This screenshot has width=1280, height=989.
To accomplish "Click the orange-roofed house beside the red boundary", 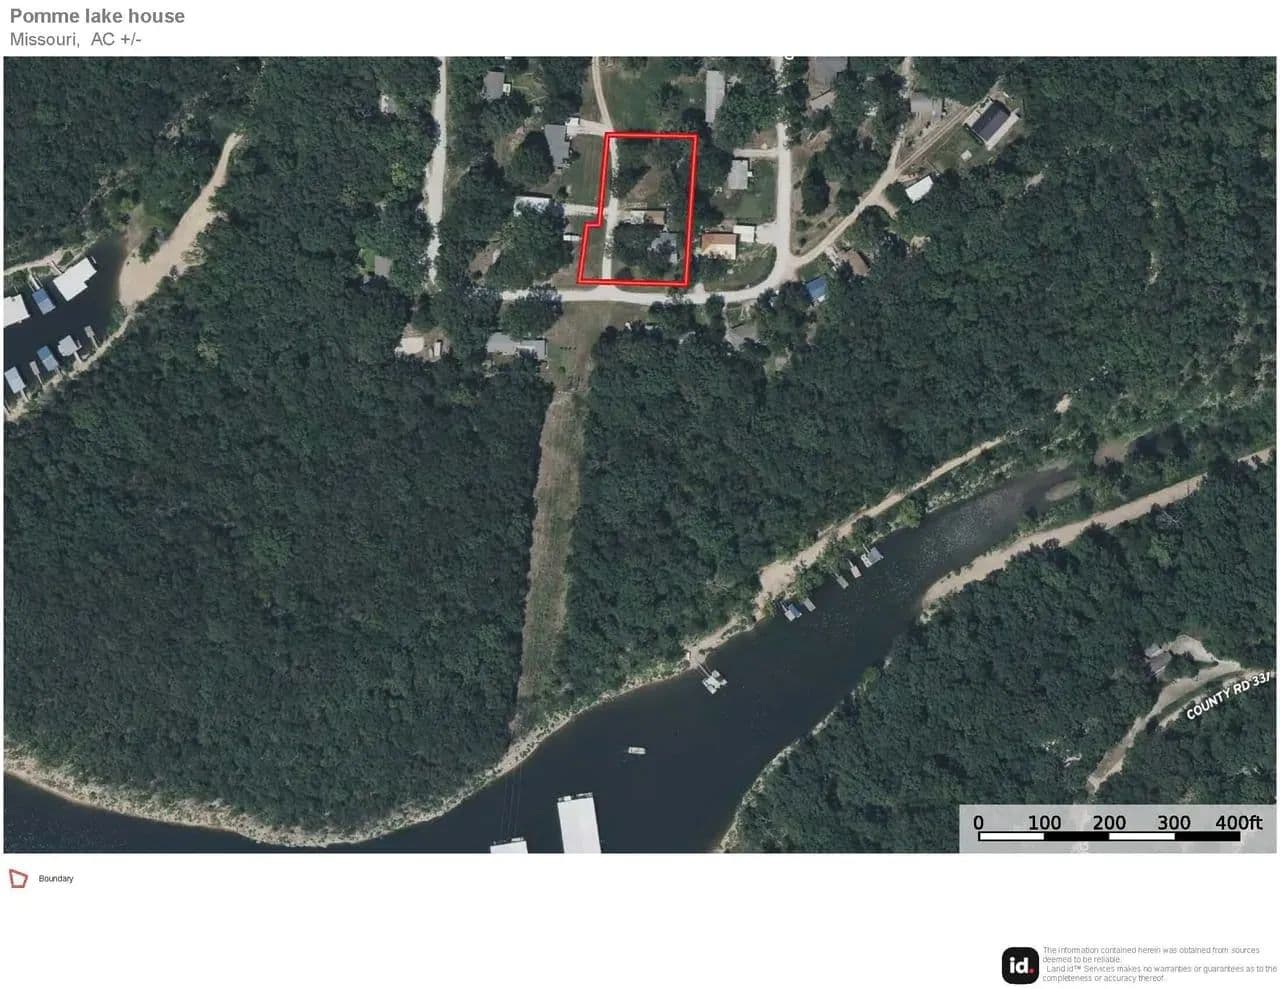I will tap(718, 245).
